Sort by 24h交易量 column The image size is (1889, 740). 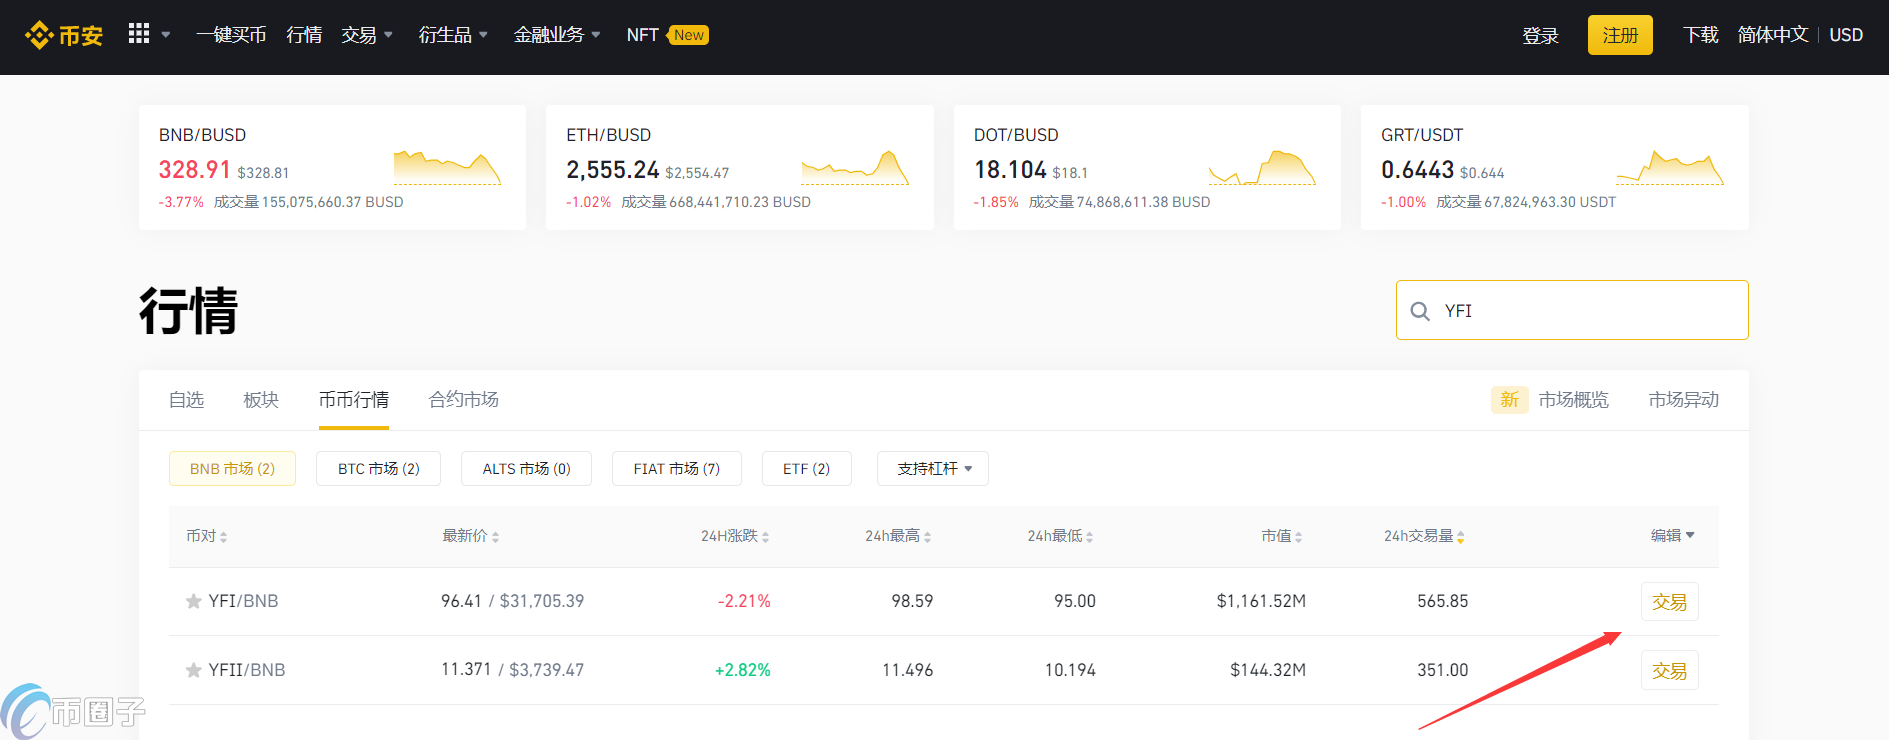click(1424, 536)
